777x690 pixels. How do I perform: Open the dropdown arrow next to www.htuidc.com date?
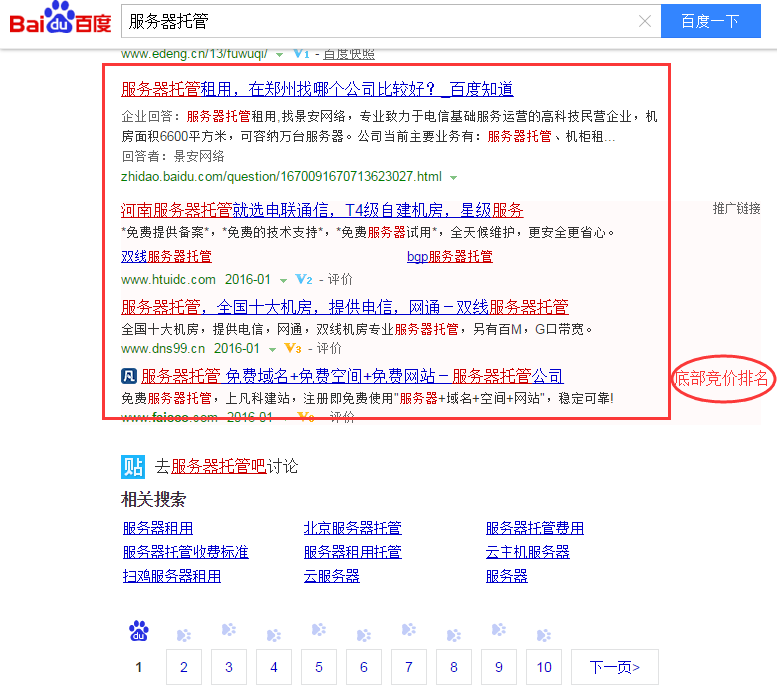(x=283, y=280)
